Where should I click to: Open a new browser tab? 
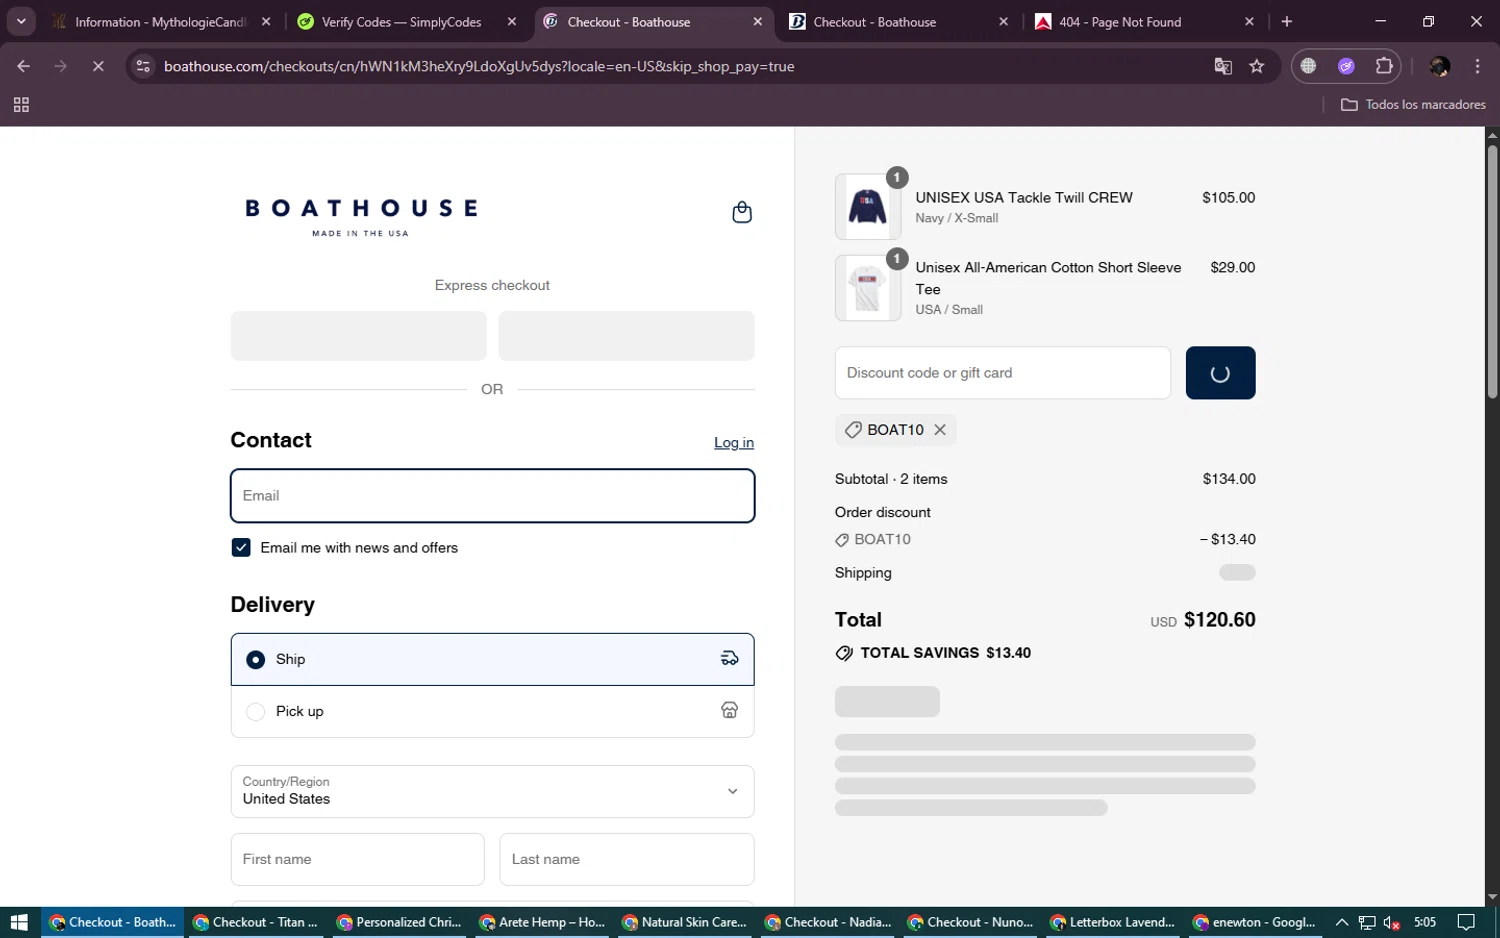[1287, 22]
